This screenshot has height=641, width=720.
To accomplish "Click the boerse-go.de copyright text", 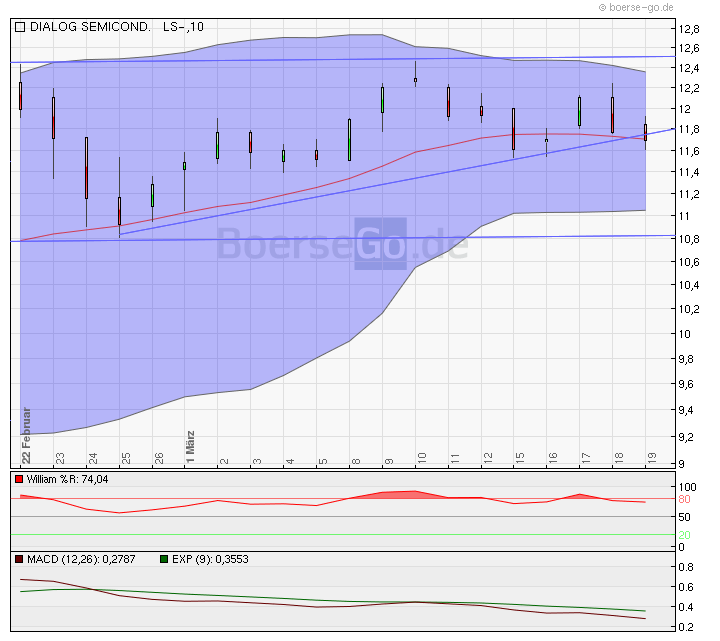I will (636, 7).
